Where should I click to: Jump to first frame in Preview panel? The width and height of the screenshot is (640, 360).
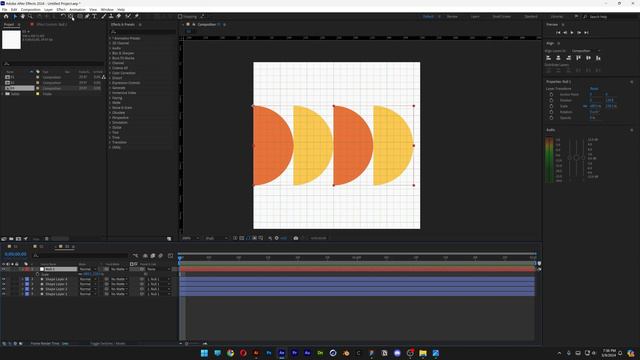pos(558,32)
